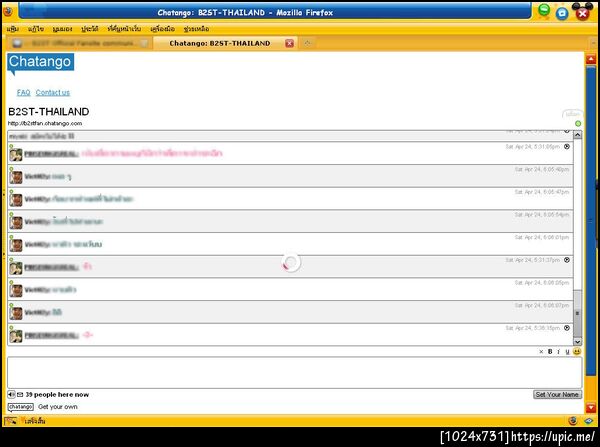The image size is (600, 447).
Task: Click the round icon on the last chat message
Action: tap(567, 328)
